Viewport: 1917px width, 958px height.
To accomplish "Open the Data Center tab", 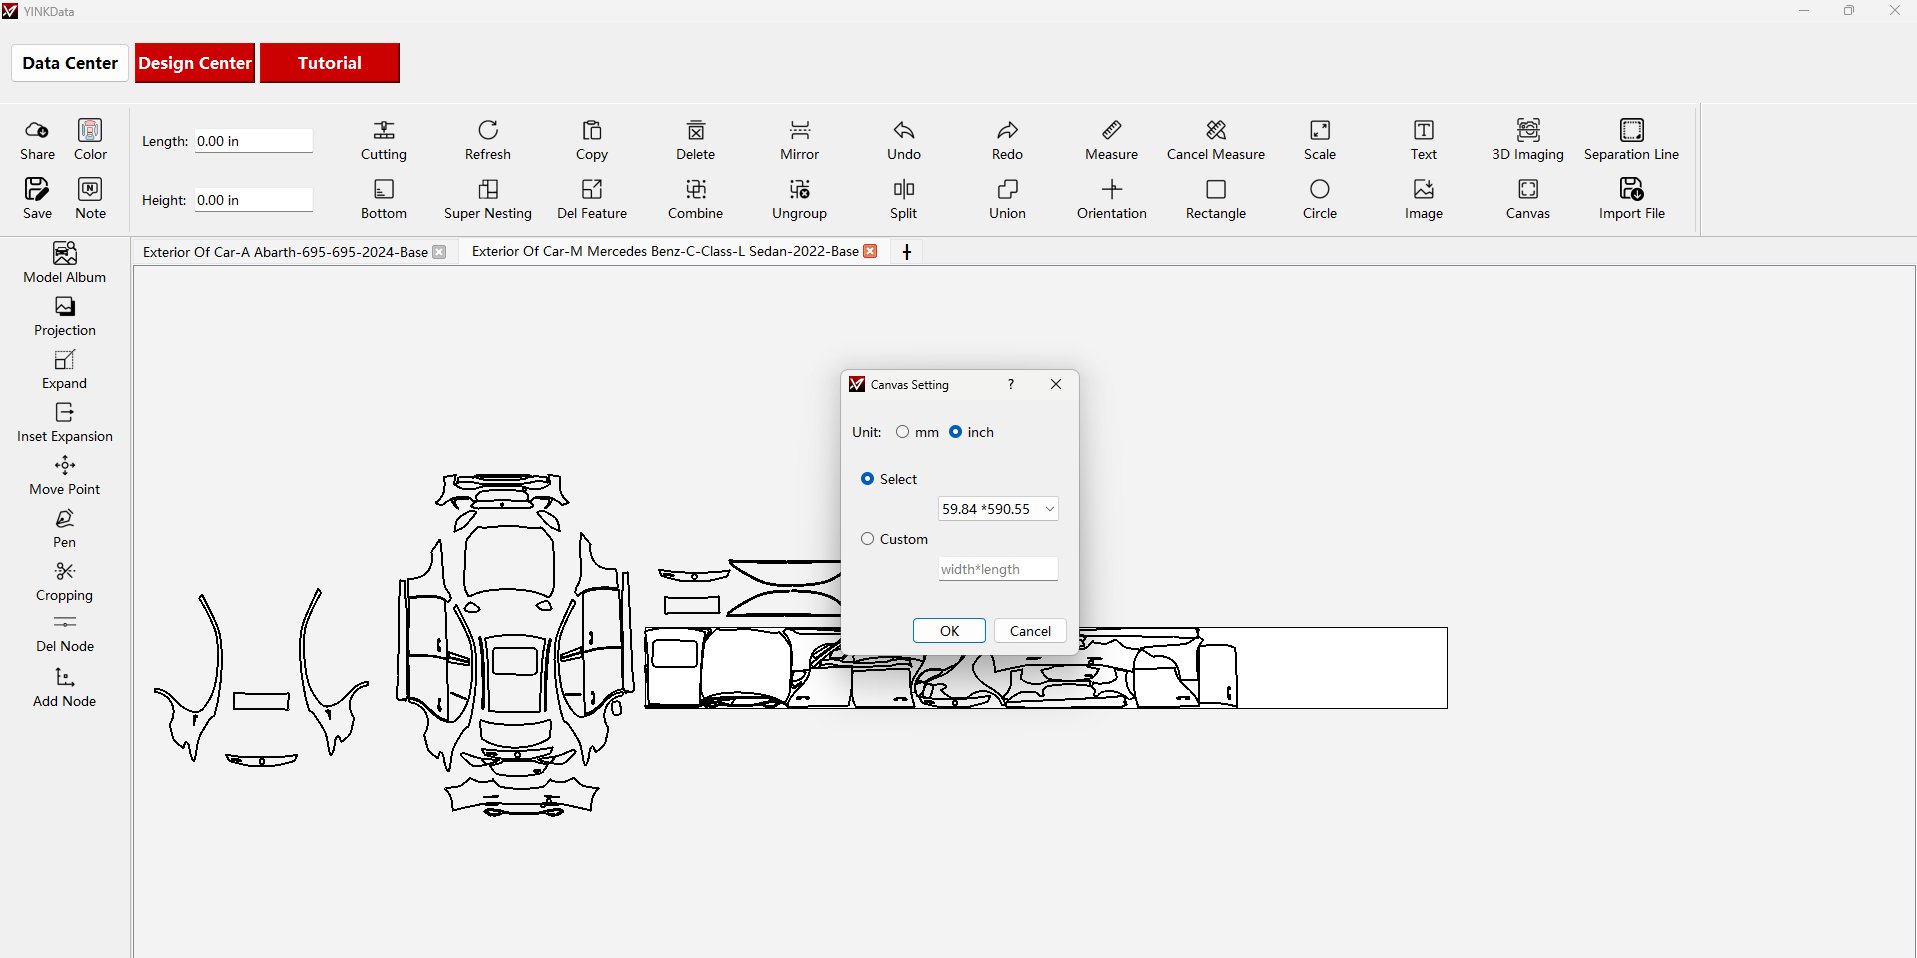I will click(70, 63).
